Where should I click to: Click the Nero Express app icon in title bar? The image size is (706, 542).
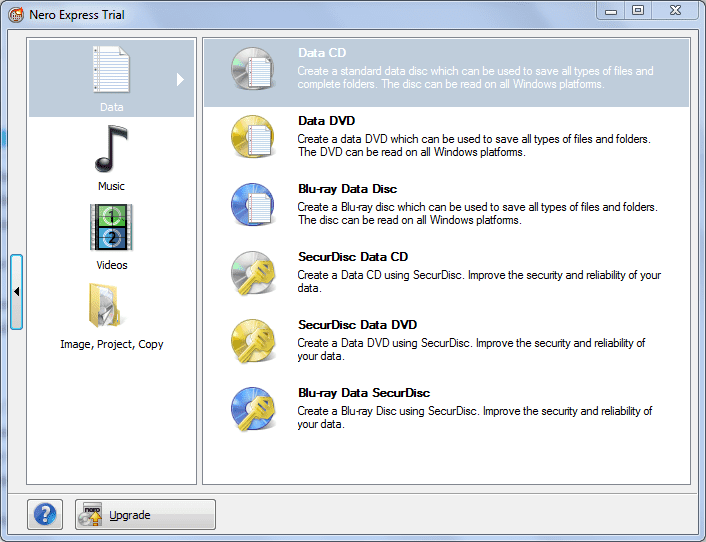click(16, 15)
